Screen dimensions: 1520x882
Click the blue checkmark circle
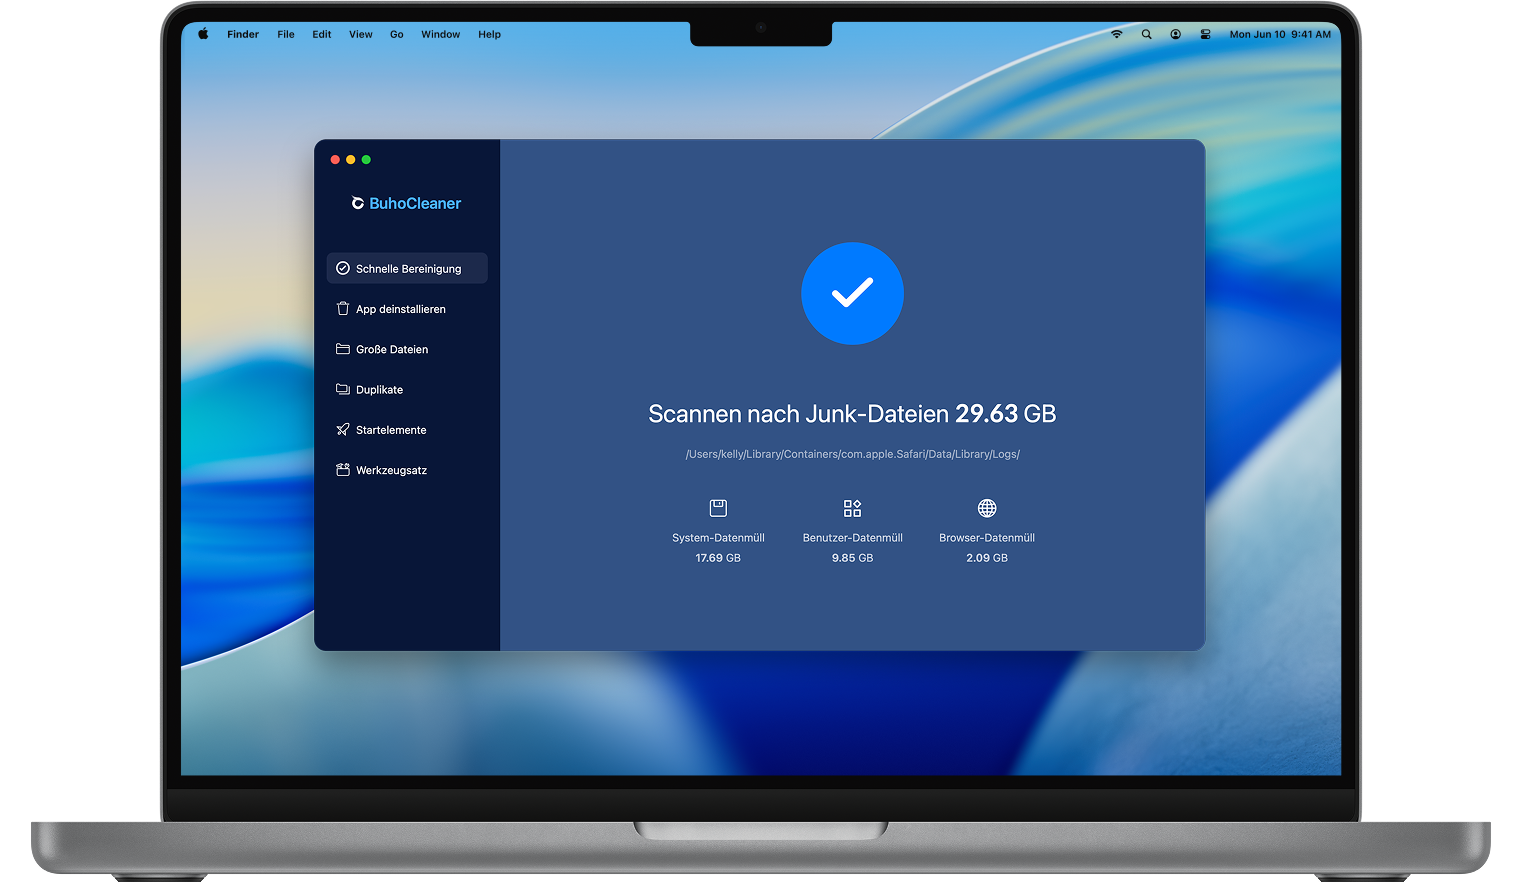click(x=852, y=293)
